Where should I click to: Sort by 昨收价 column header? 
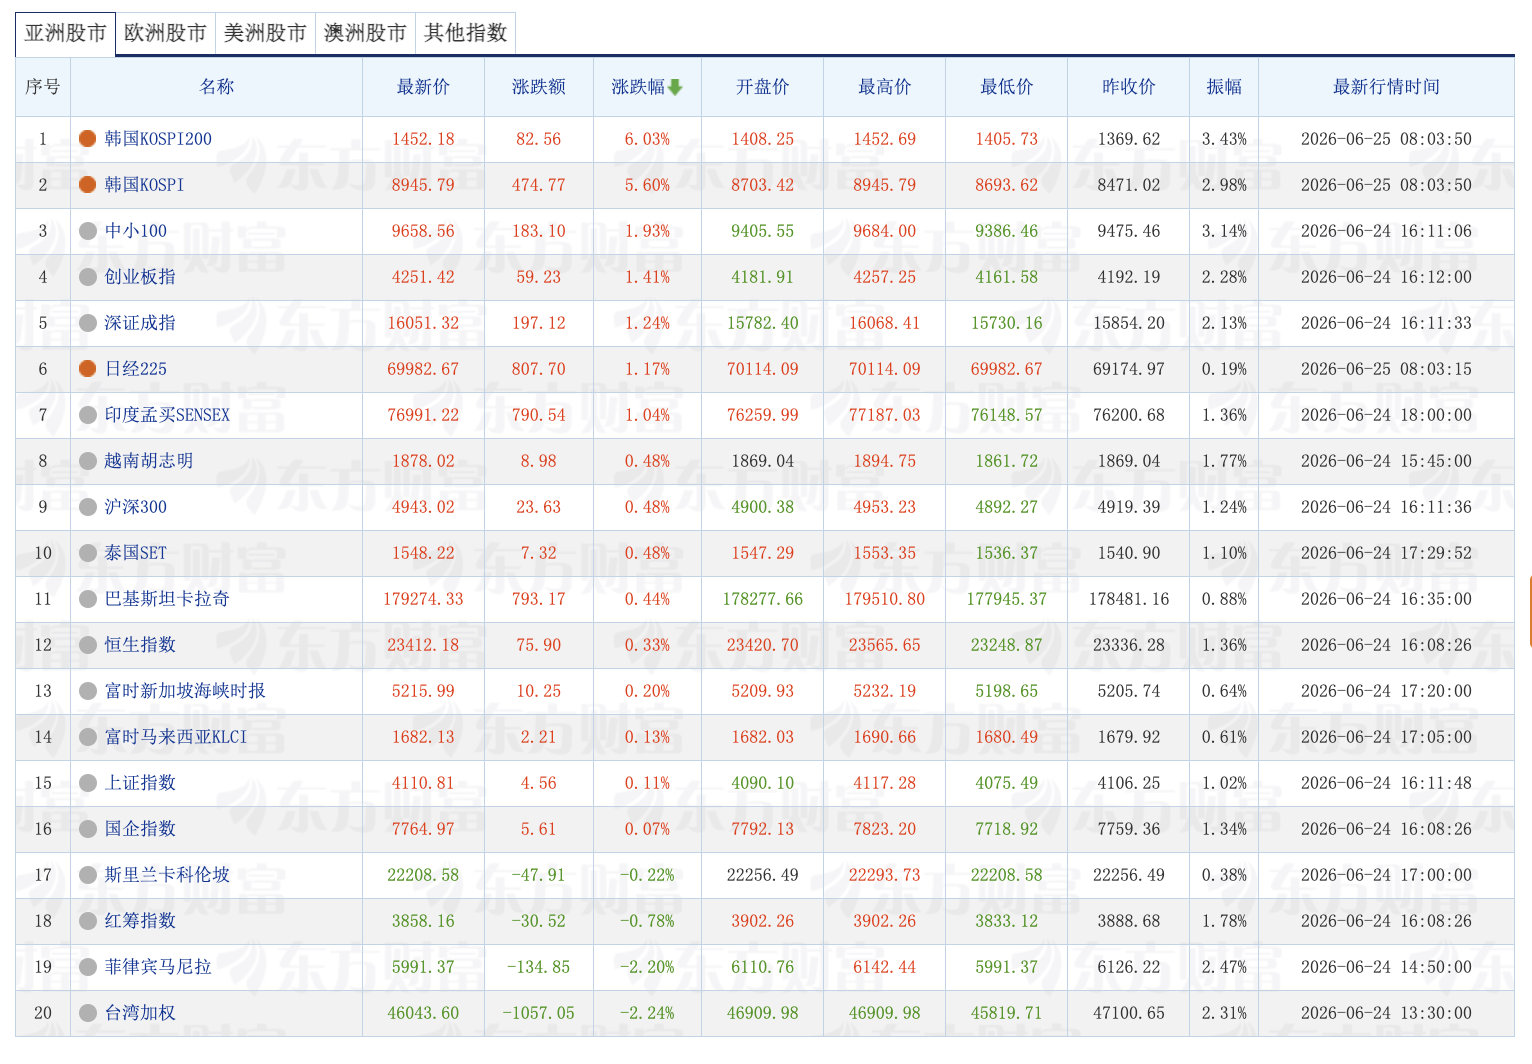point(1128,87)
